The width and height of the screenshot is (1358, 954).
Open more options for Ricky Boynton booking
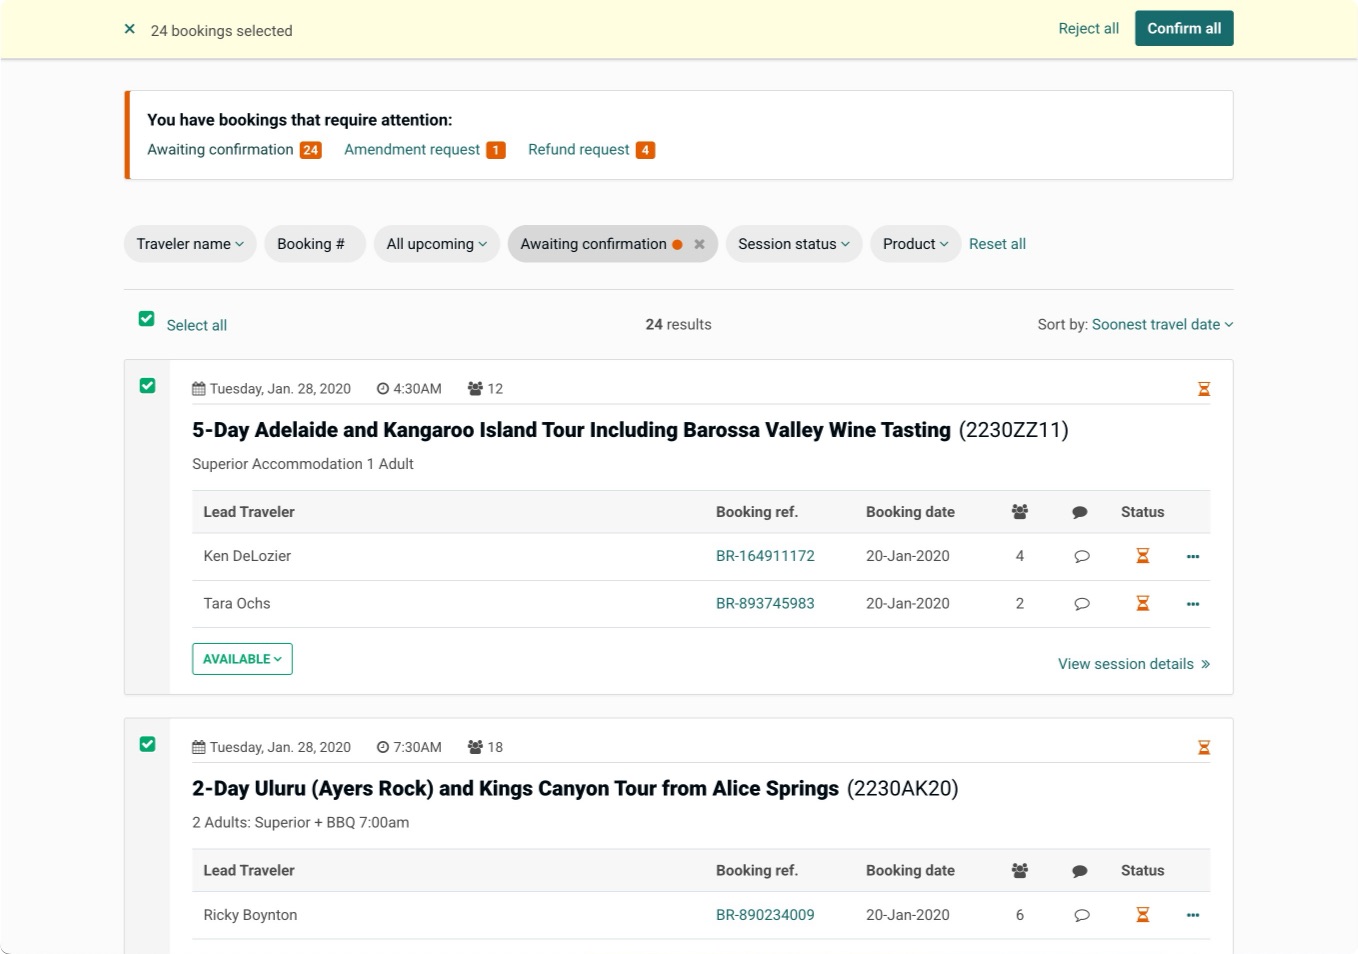click(x=1192, y=915)
